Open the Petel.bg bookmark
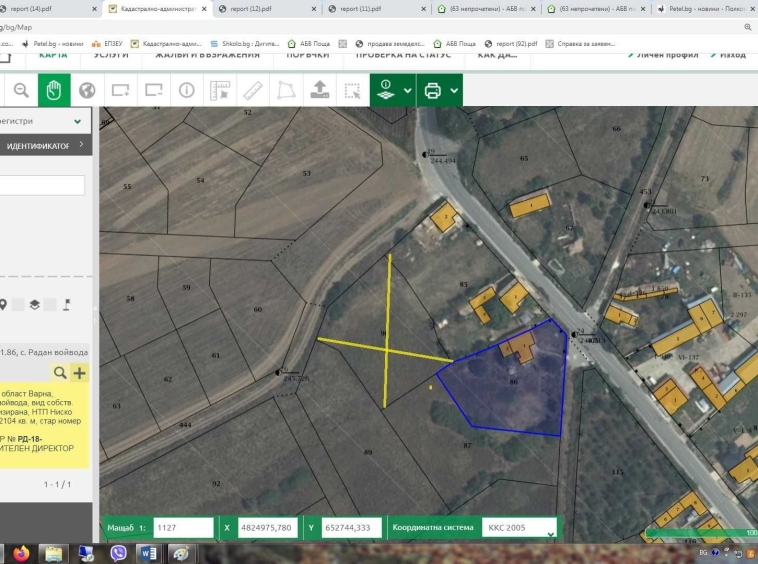The width and height of the screenshot is (758, 564). (x=60, y=44)
